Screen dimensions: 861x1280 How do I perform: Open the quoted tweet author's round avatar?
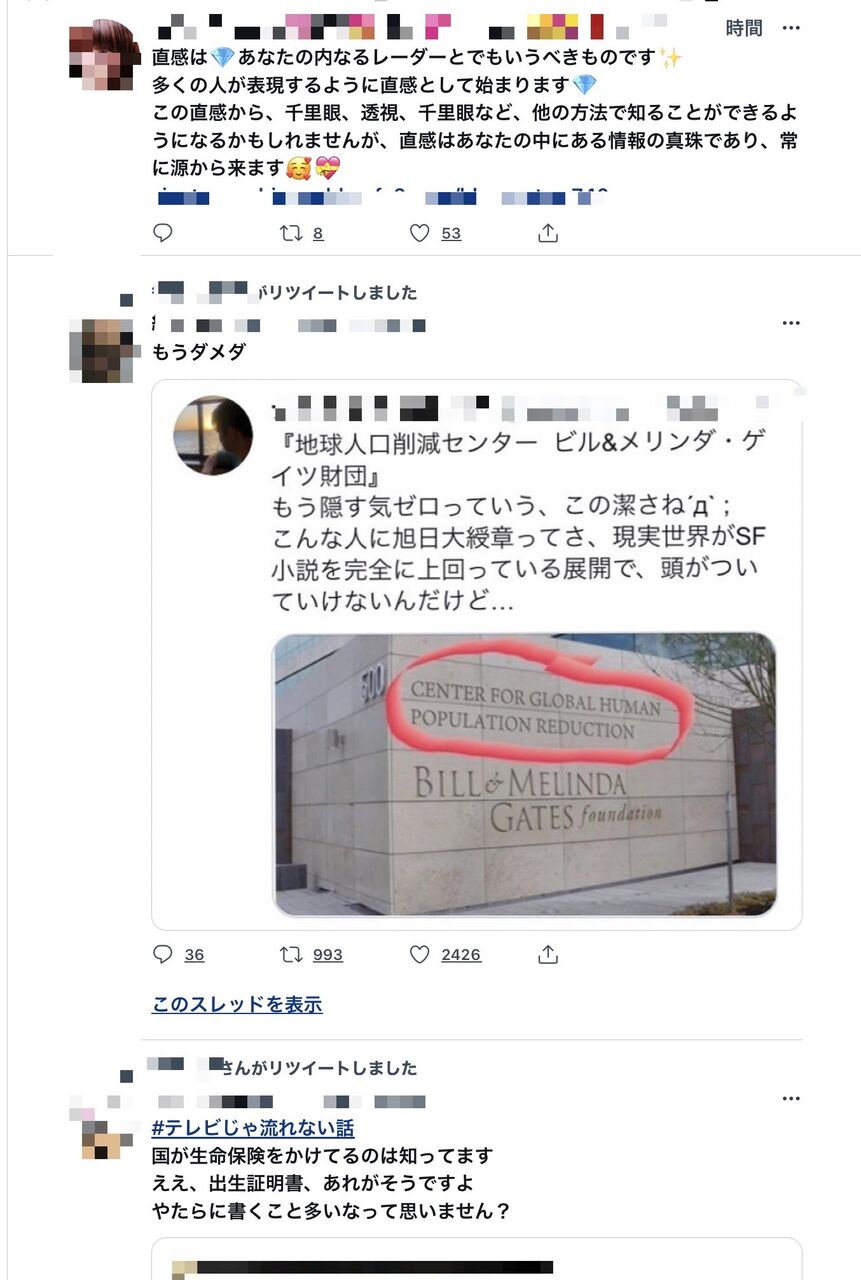tap(213, 435)
